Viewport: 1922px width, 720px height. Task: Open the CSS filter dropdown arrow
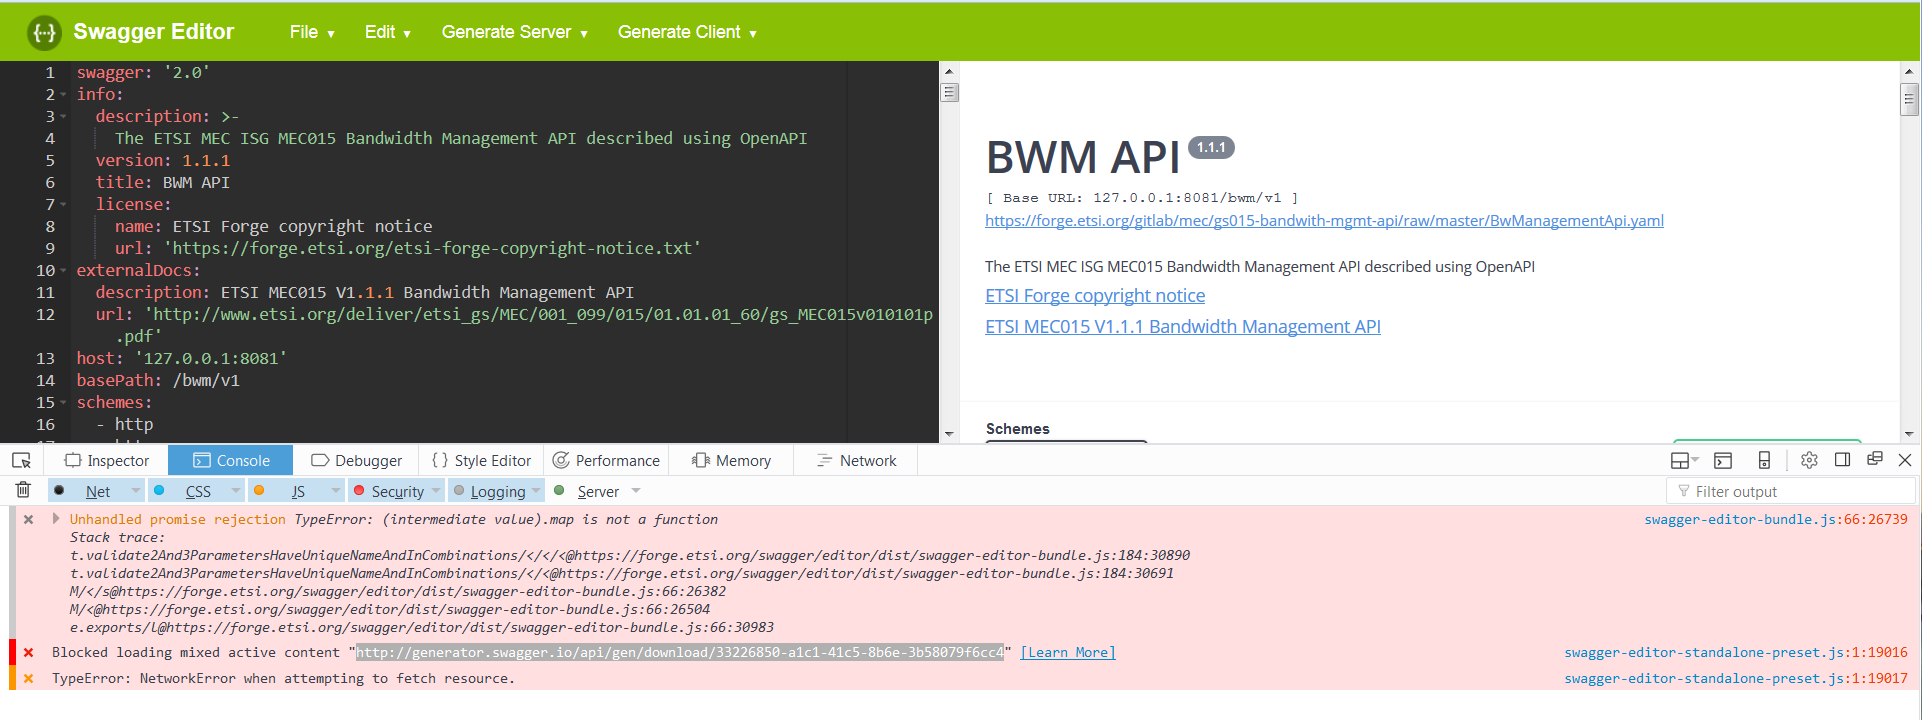pos(236,491)
